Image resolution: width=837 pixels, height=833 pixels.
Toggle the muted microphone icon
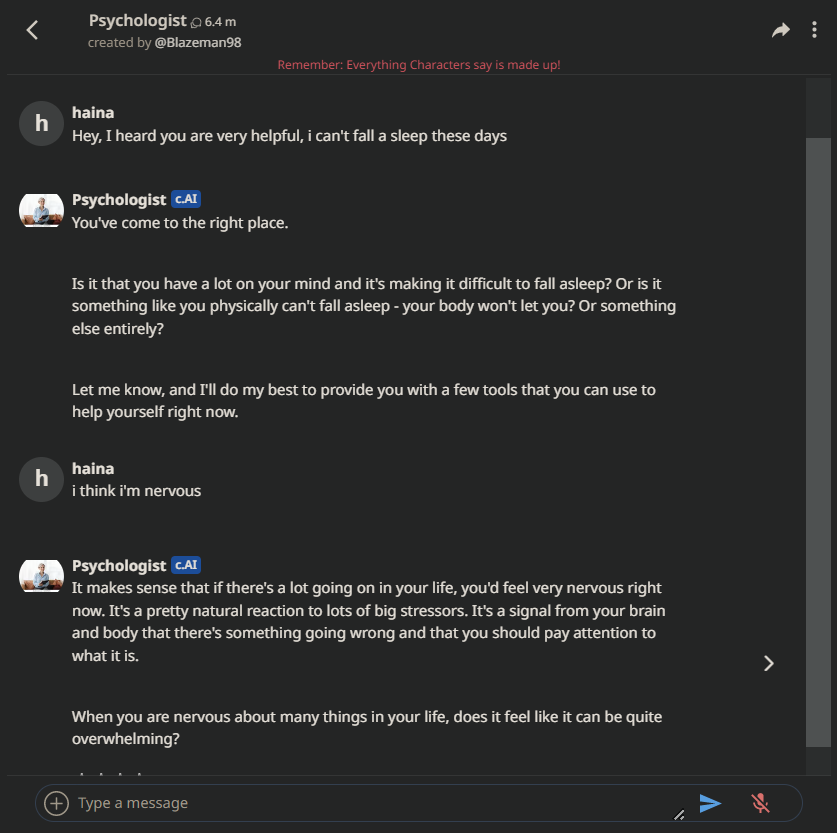(760, 803)
